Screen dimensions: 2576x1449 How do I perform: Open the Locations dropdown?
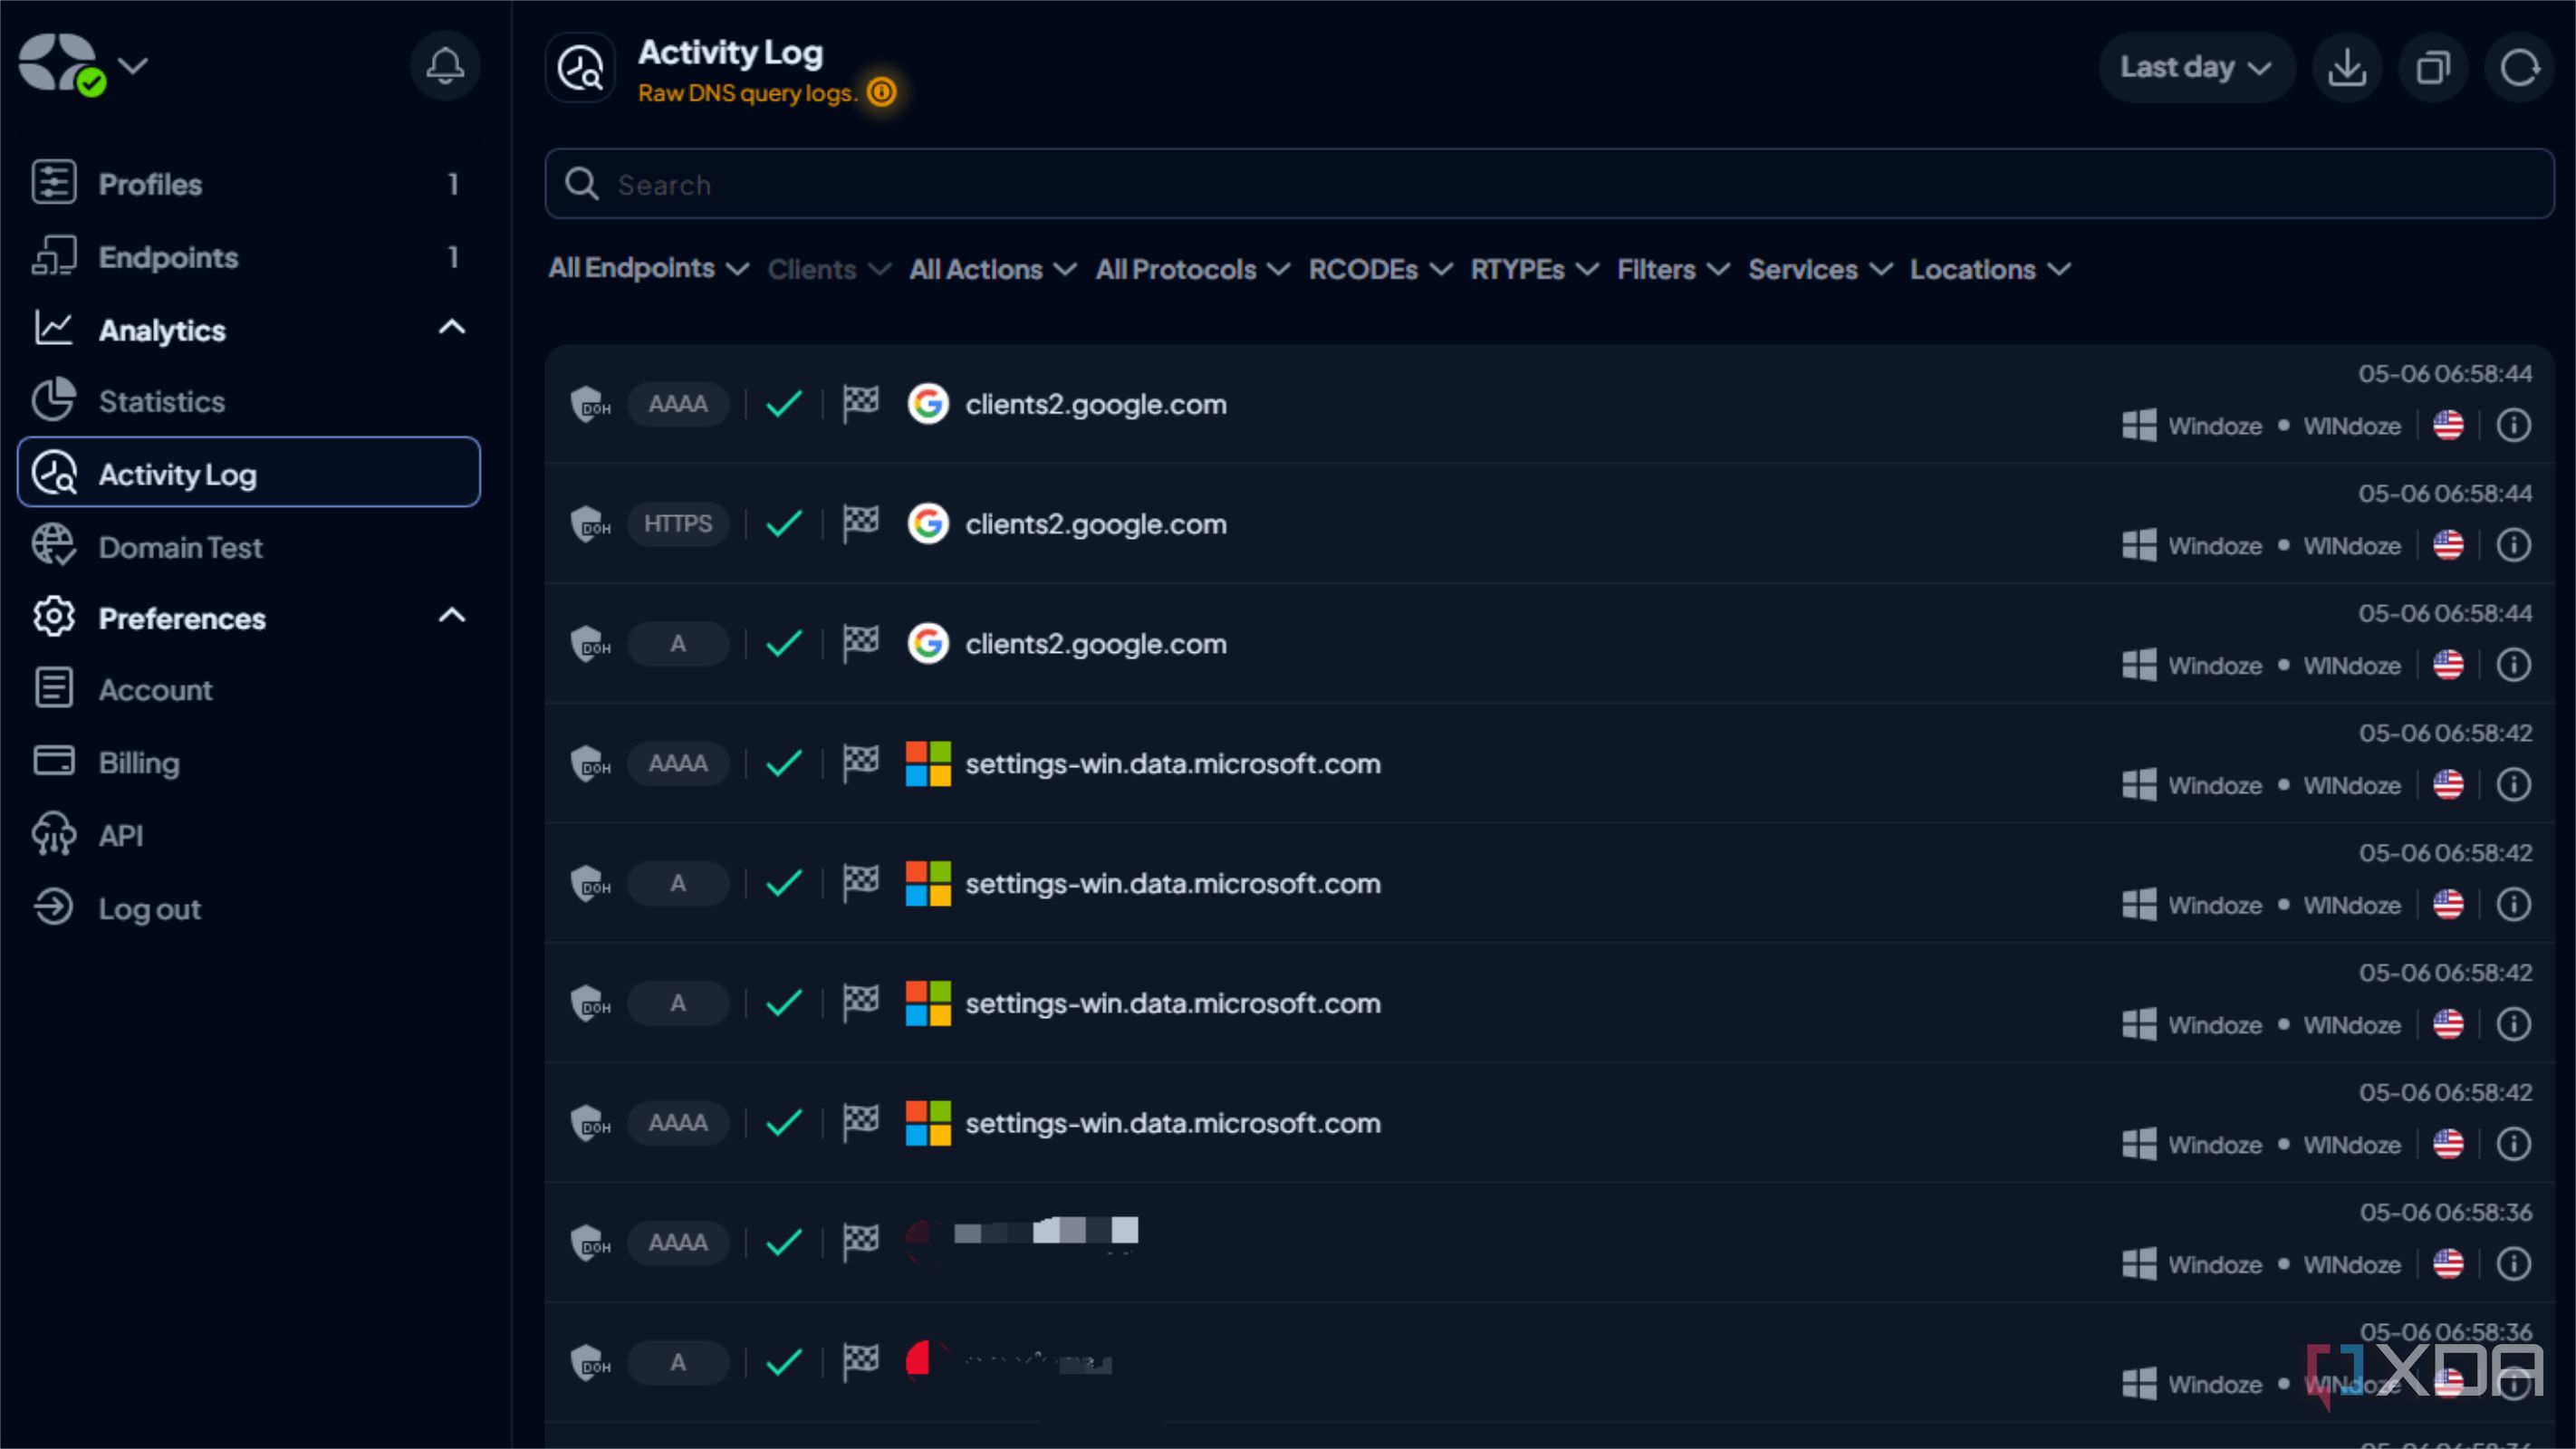1990,269
